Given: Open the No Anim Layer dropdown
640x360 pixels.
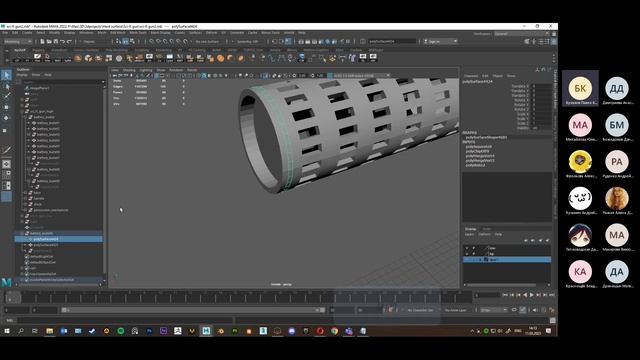Looking at the screenshot, I should click(x=456, y=310).
